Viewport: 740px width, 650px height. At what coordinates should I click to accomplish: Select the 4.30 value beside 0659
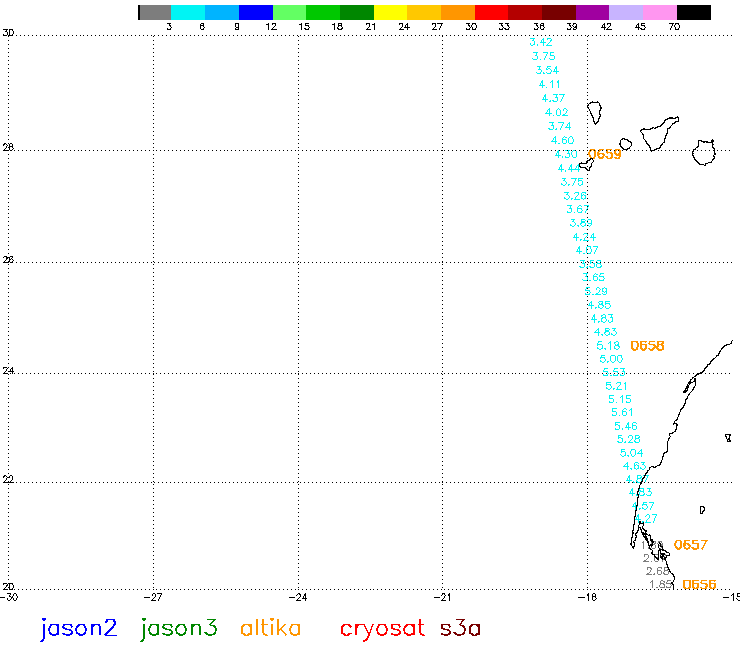(566, 154)
